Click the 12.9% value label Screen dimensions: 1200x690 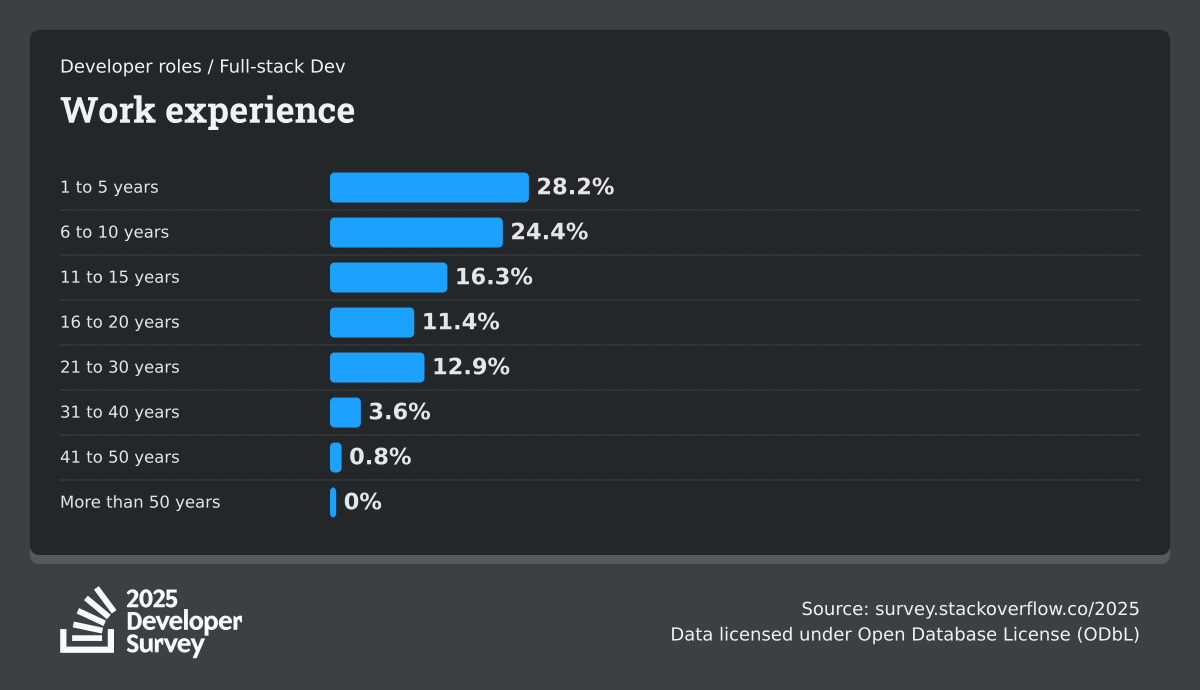click(471, 367)
